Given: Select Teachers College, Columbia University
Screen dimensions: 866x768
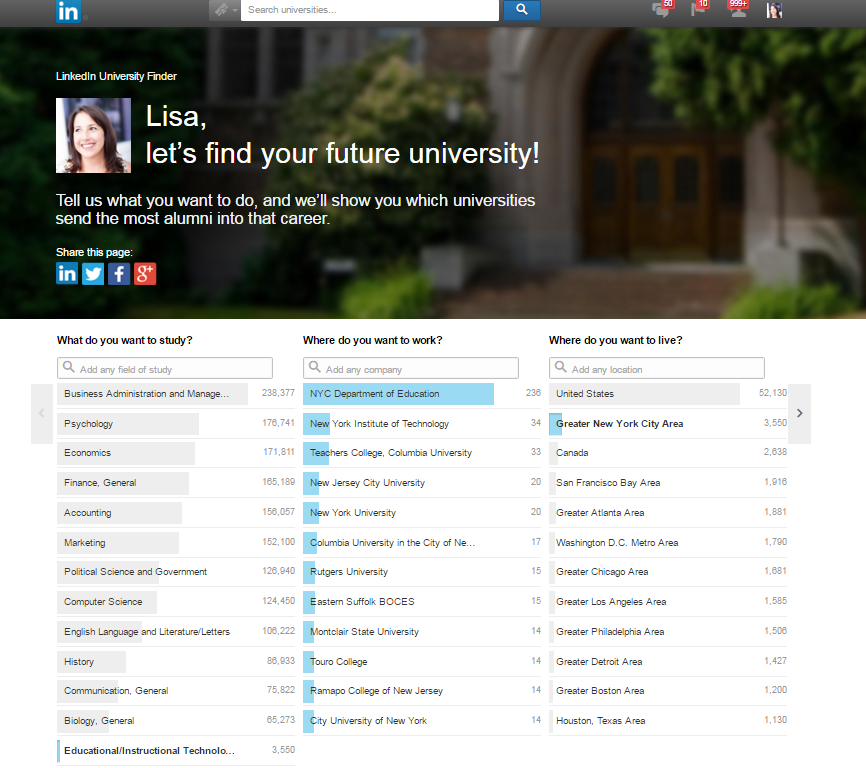Looking at the screenshot, I should pyautogui.click(x=422, y=453).
